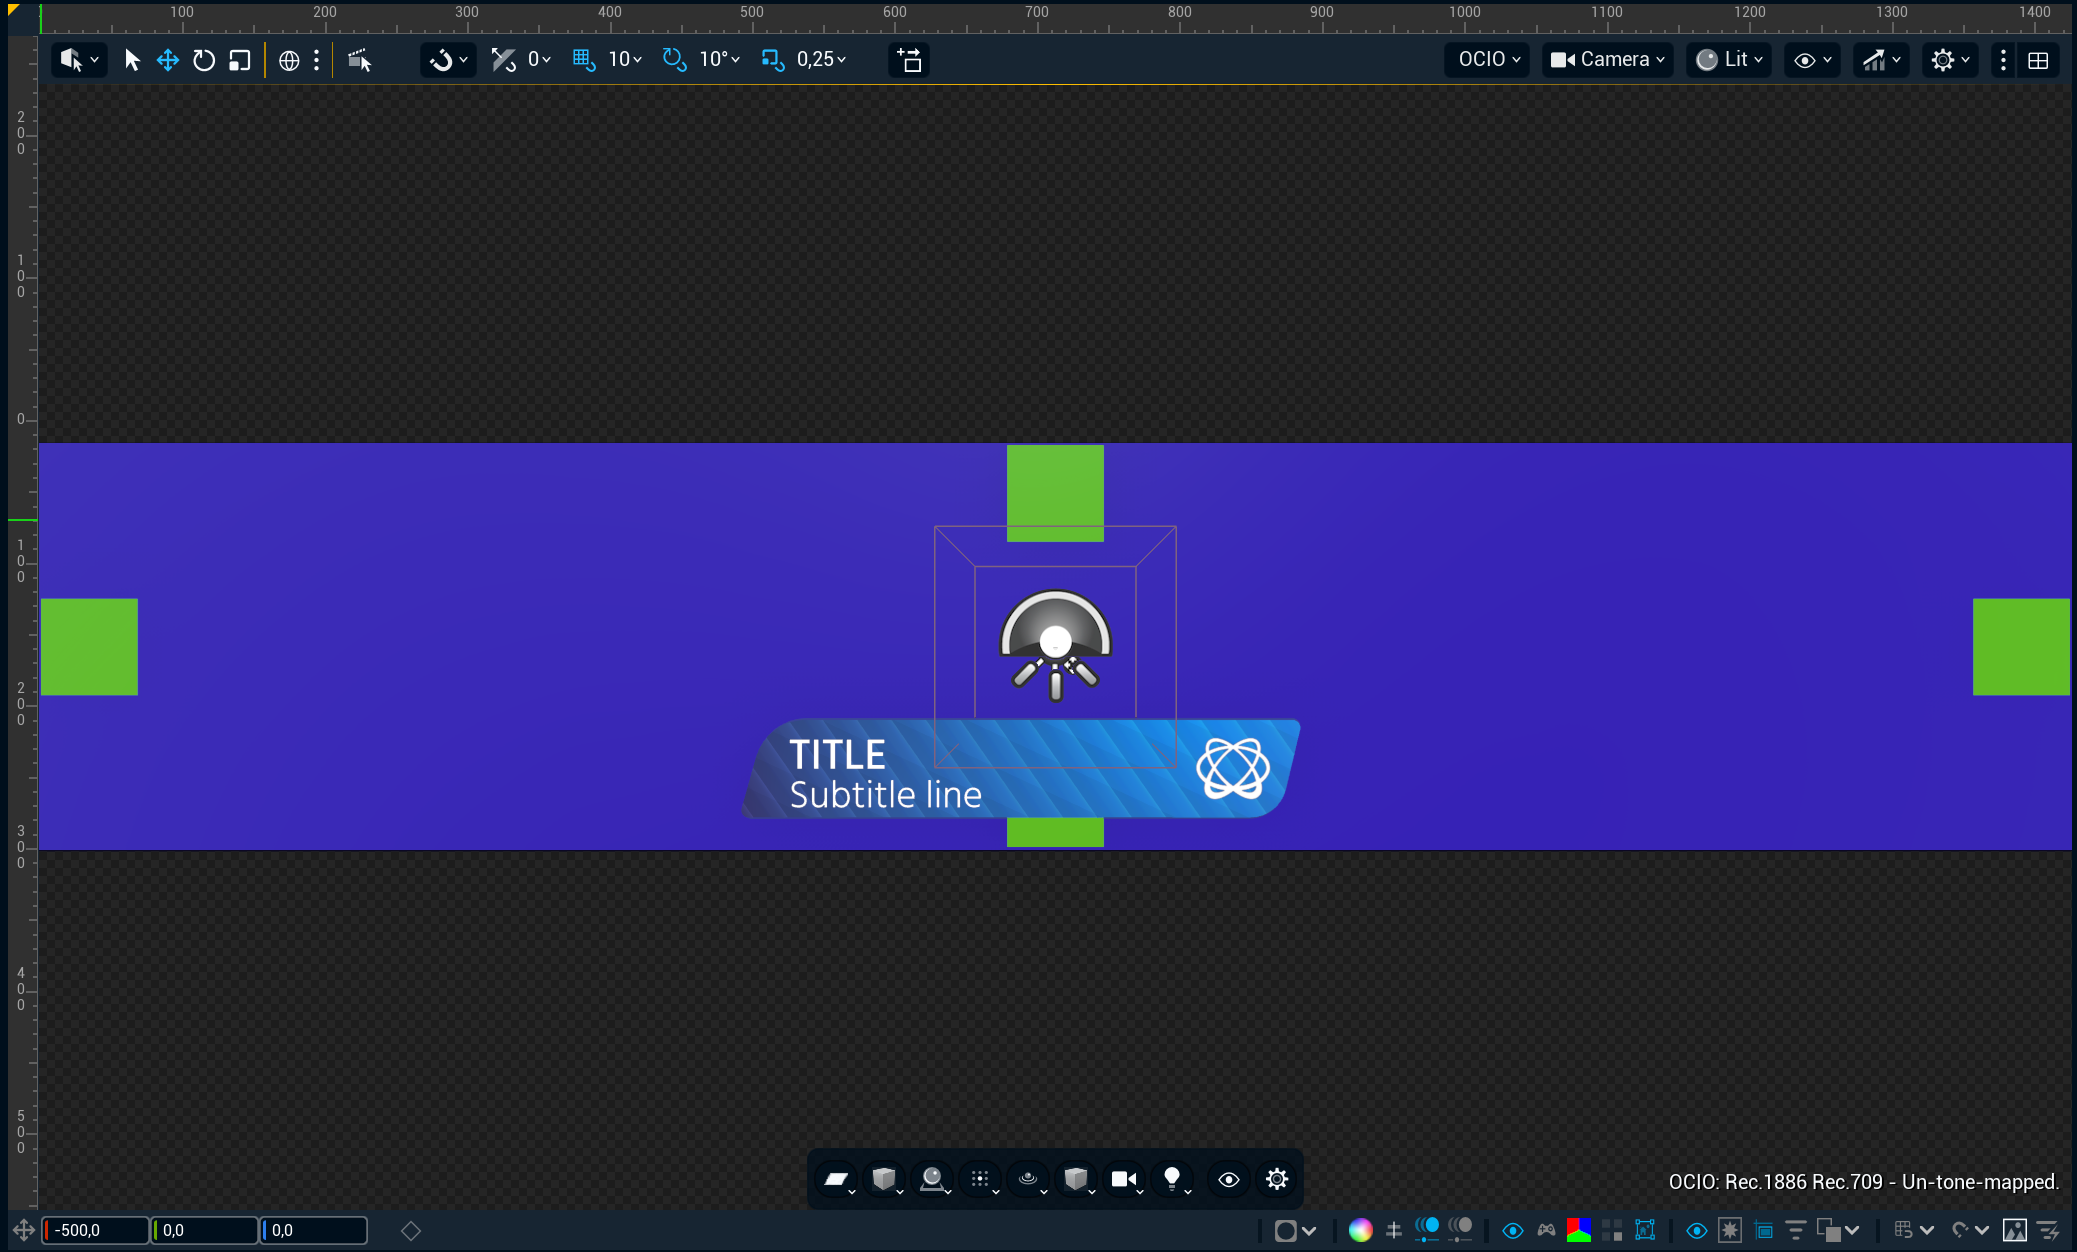This screenshot has width=2077, height=1252.
Task: Open the plane shapes palette
Action: pos(837,1180)
